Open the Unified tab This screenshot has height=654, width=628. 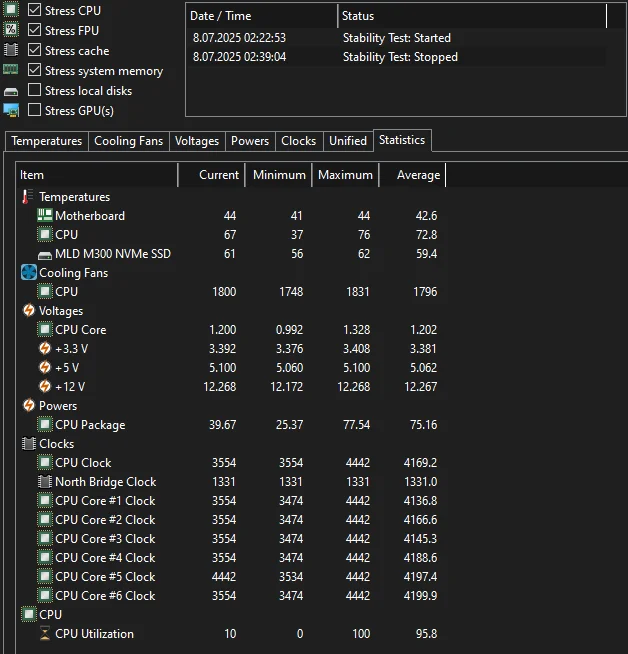pos(348,141)
